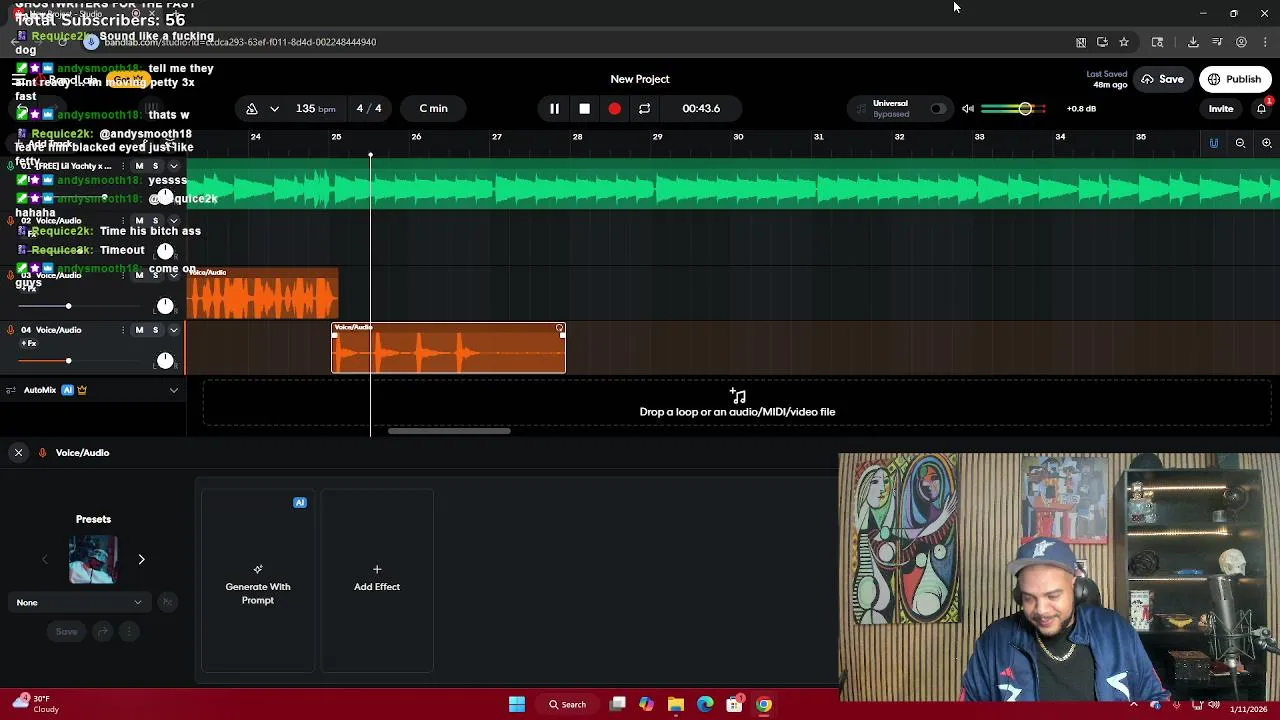
Task: Click the taskbar Search box
Action: click(567, 704)
